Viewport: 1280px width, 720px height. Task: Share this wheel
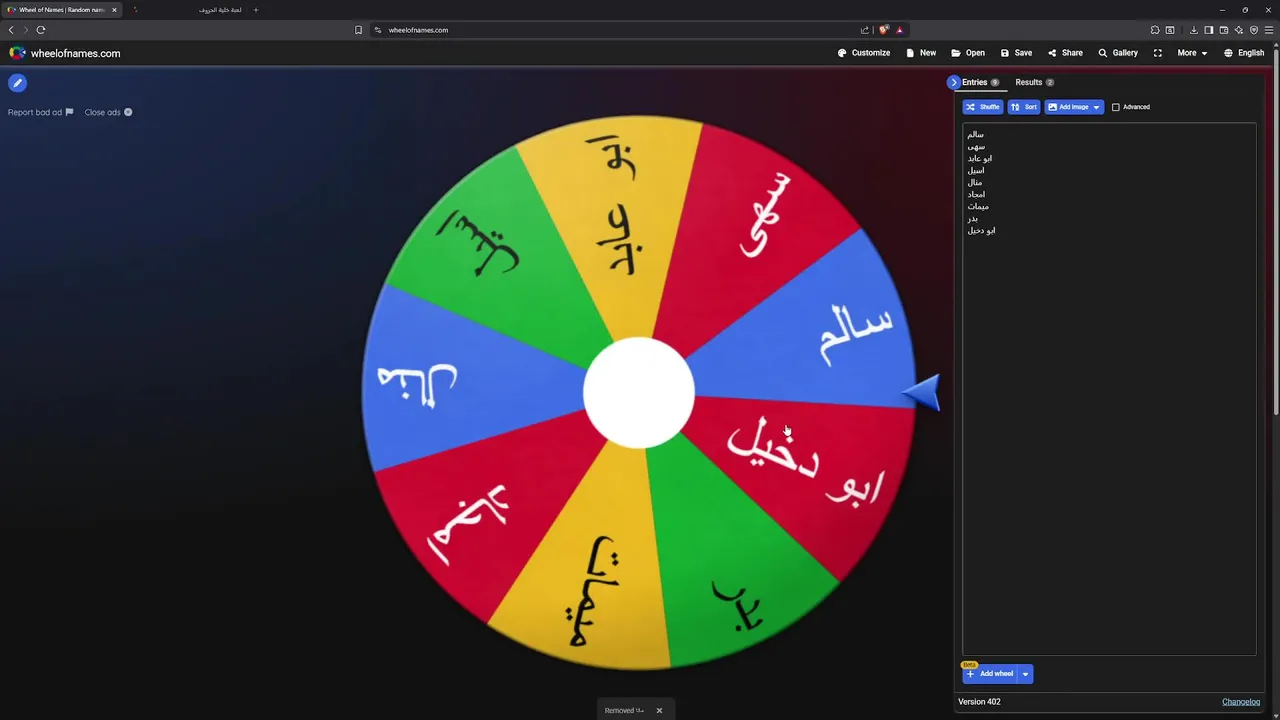[1065, 53]
